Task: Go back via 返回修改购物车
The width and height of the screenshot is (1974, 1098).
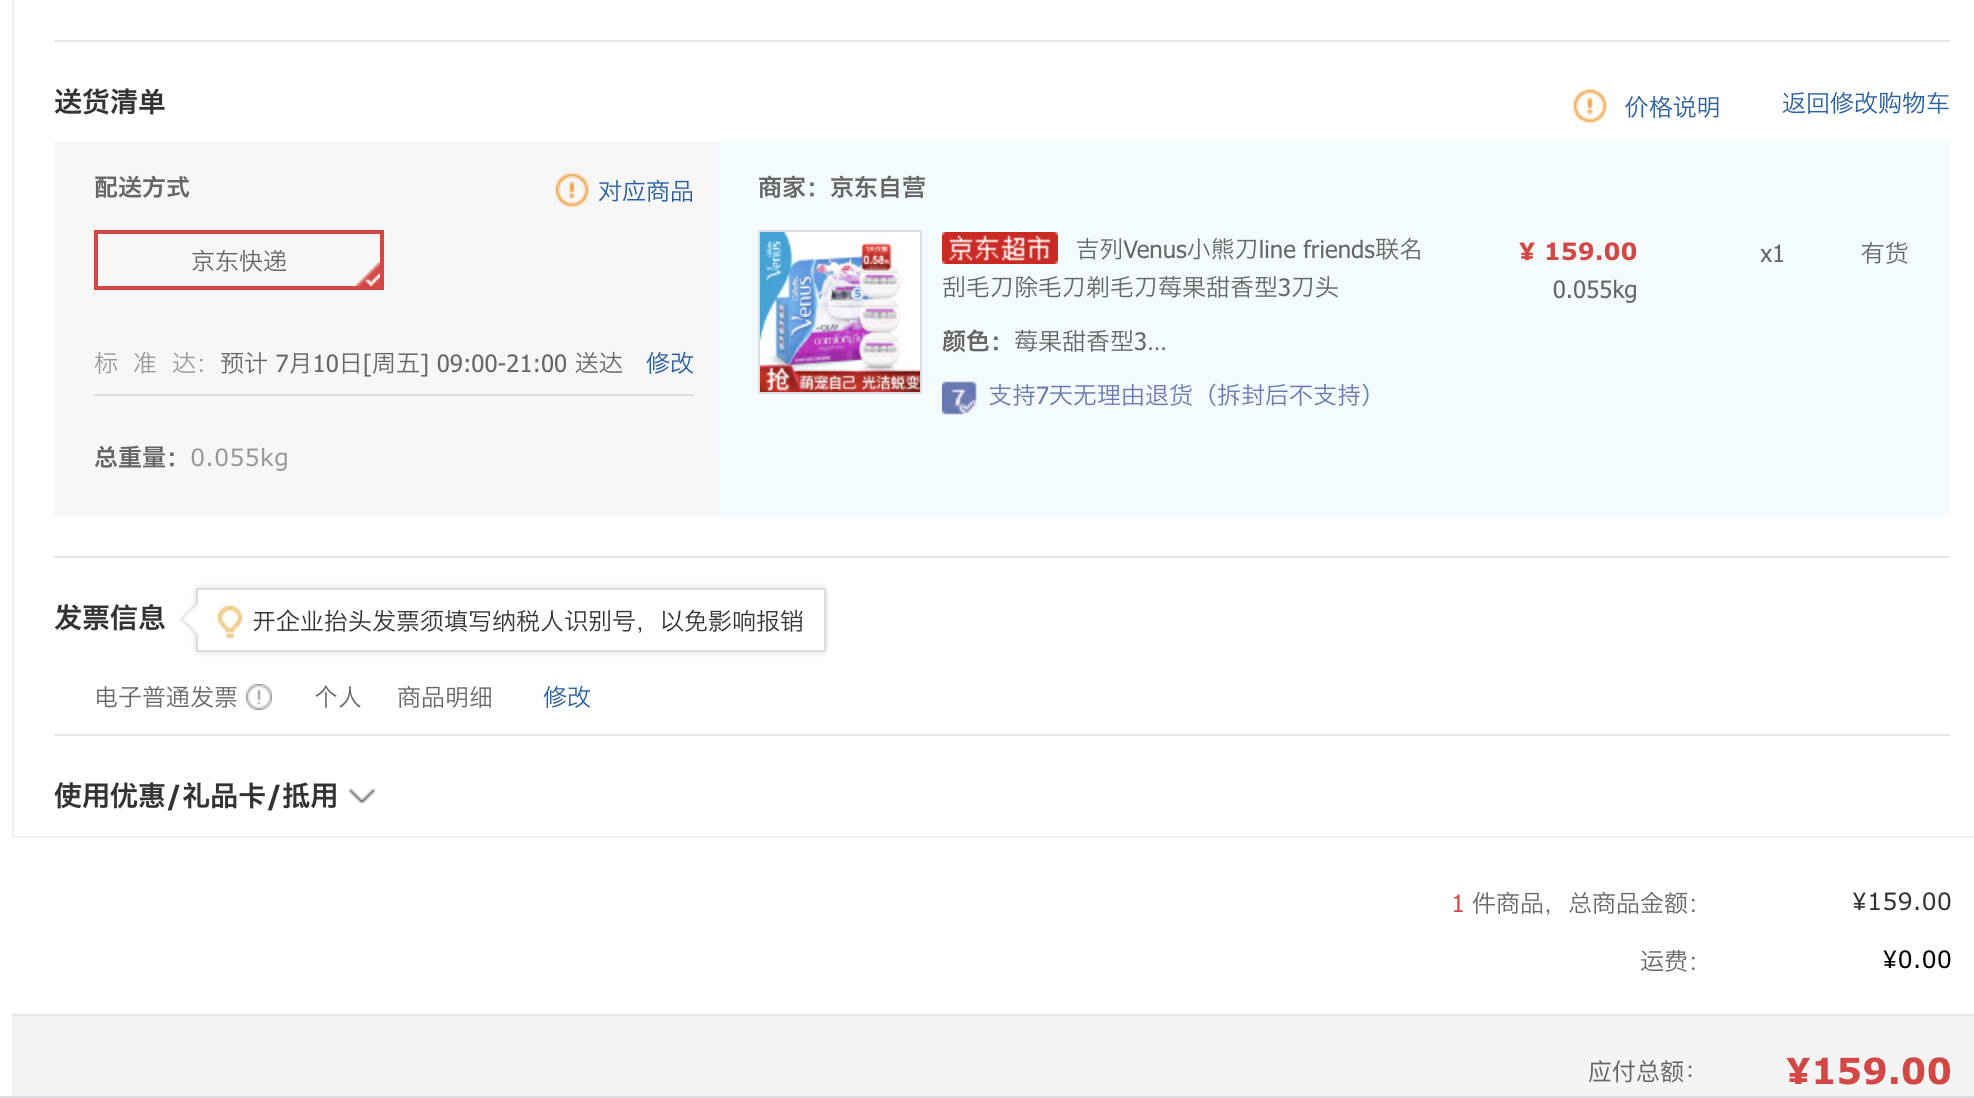Action: pos(1865,103)
